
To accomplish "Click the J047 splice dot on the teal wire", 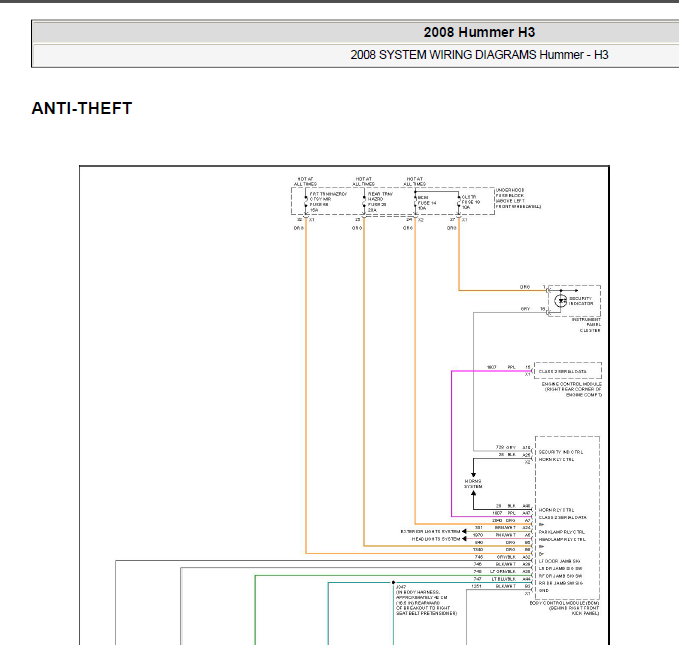I will [393, 583].
